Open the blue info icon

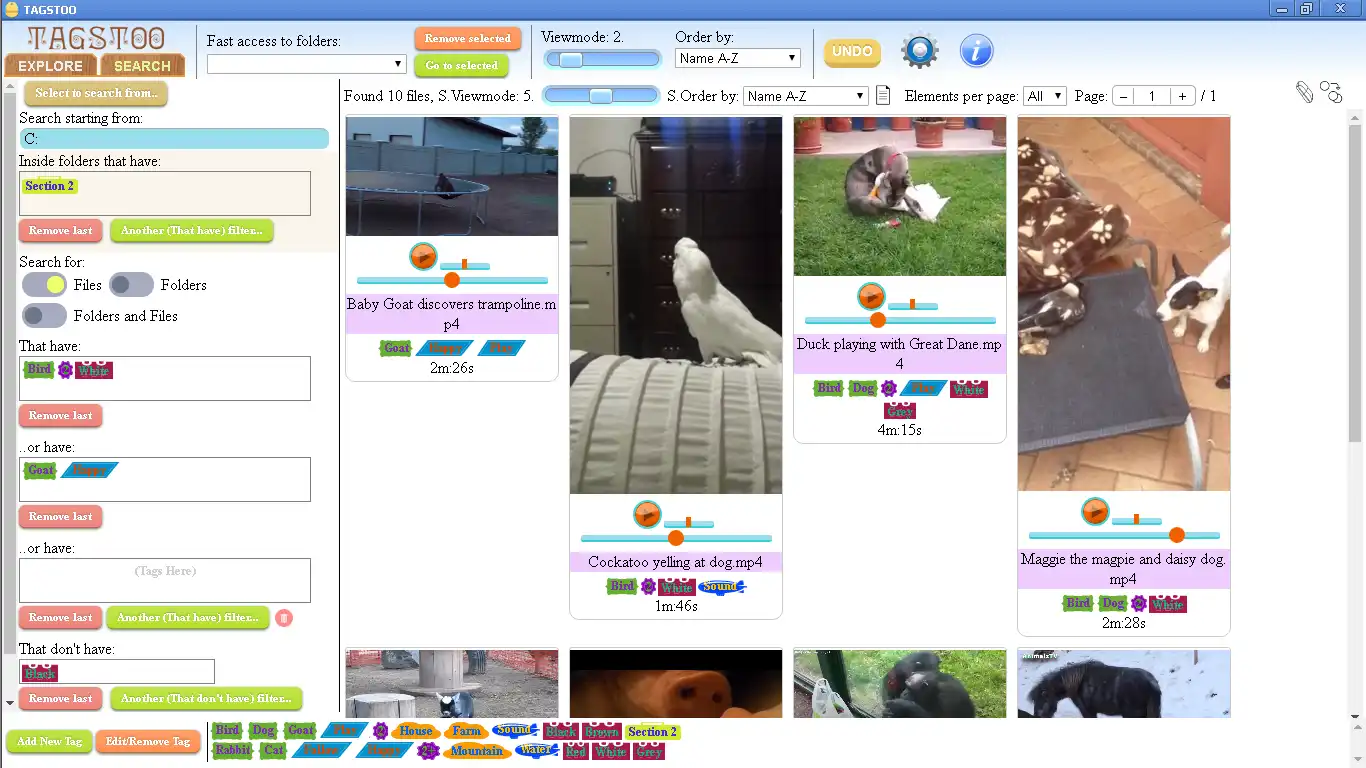976,50
